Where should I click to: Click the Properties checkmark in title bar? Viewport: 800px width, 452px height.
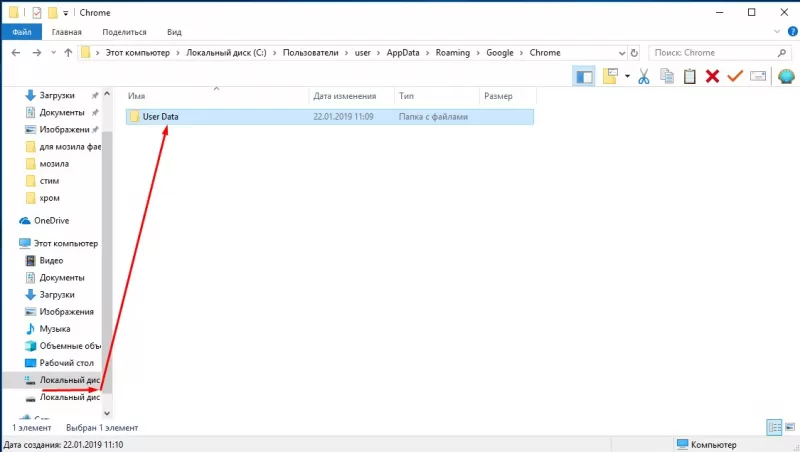(x=36, y=12)
